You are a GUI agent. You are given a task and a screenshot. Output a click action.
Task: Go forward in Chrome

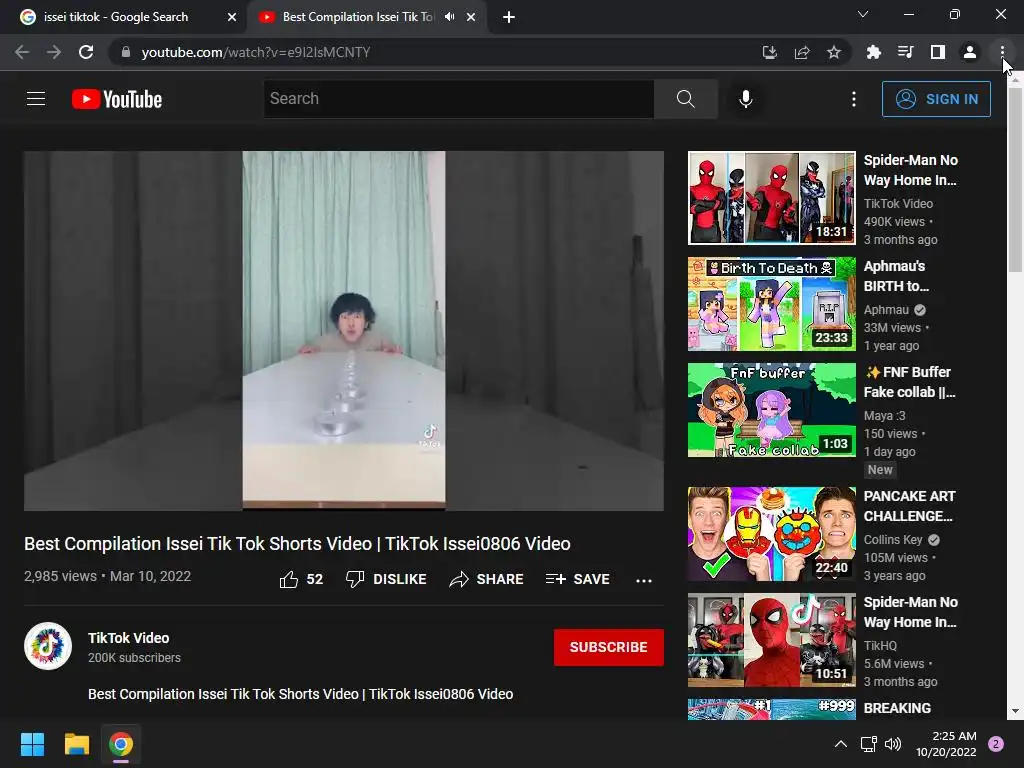click(x=54, y=52)
